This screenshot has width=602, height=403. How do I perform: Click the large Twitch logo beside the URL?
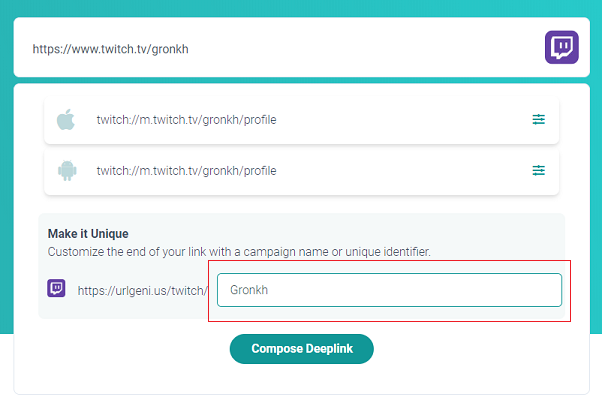[x=561, y=47]
